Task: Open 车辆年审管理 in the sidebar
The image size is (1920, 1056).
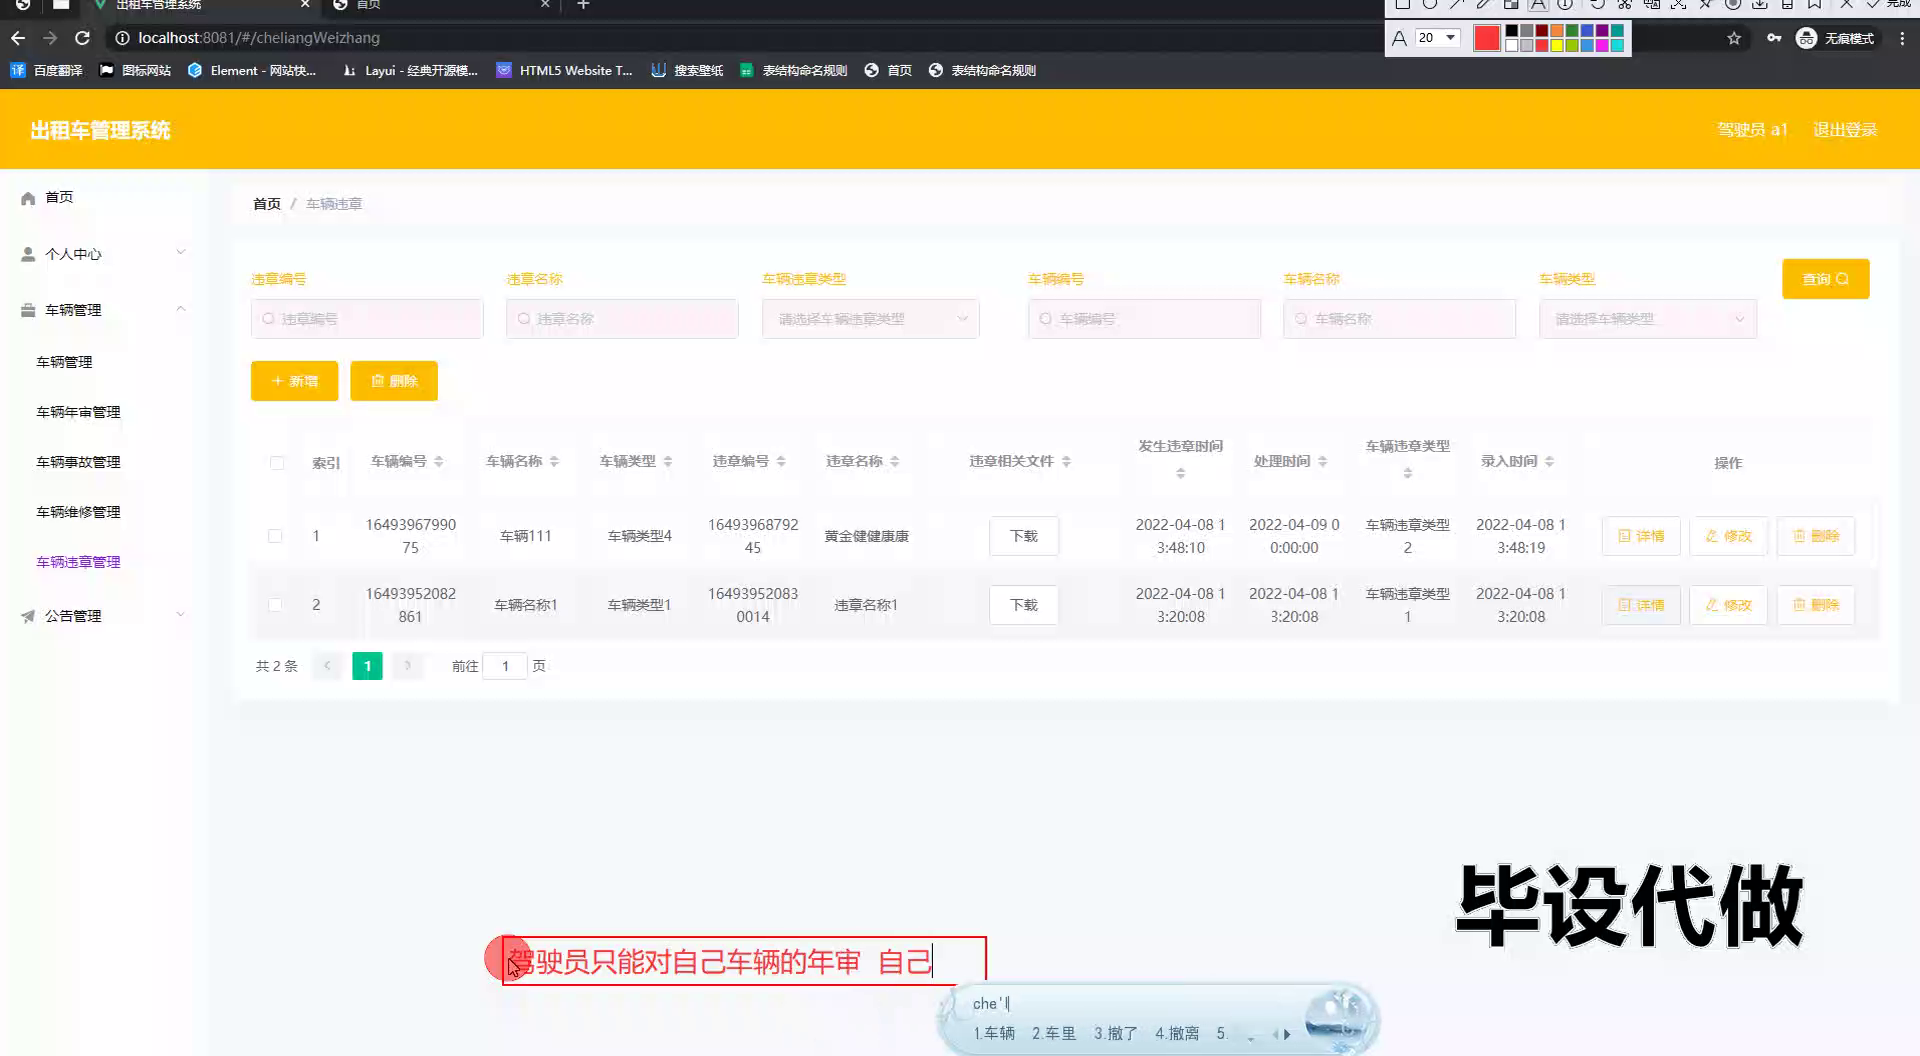Action: (x=78, y=412)
